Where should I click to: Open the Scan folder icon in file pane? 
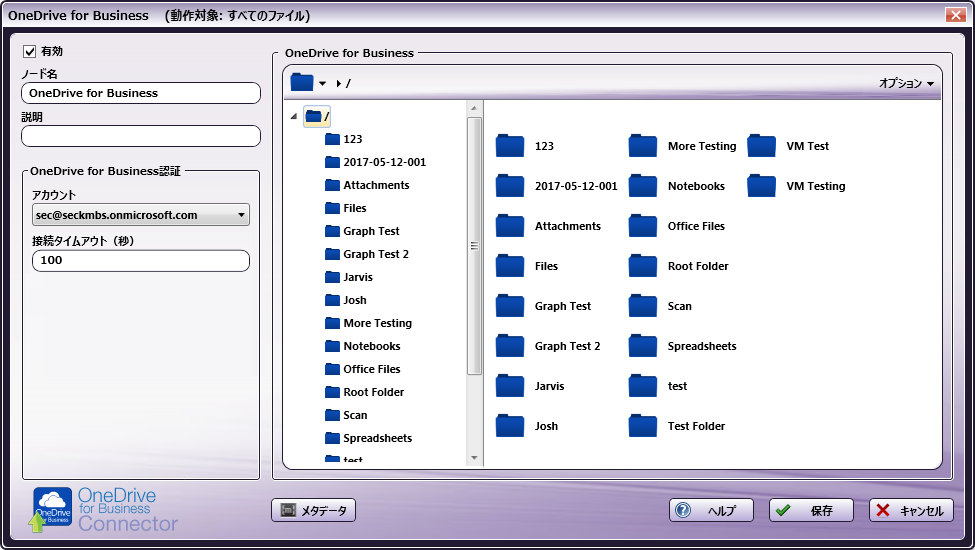643,306
